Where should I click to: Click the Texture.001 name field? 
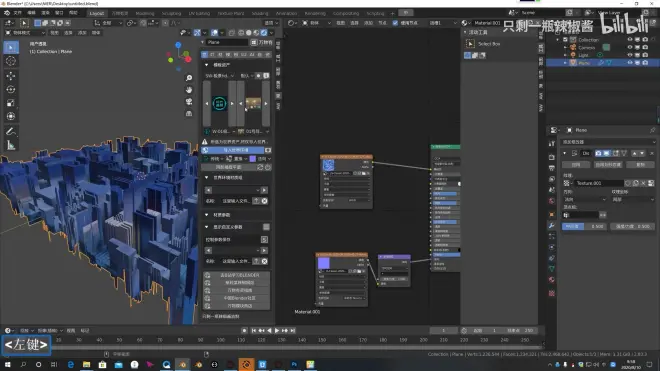[x=599, y=183]
